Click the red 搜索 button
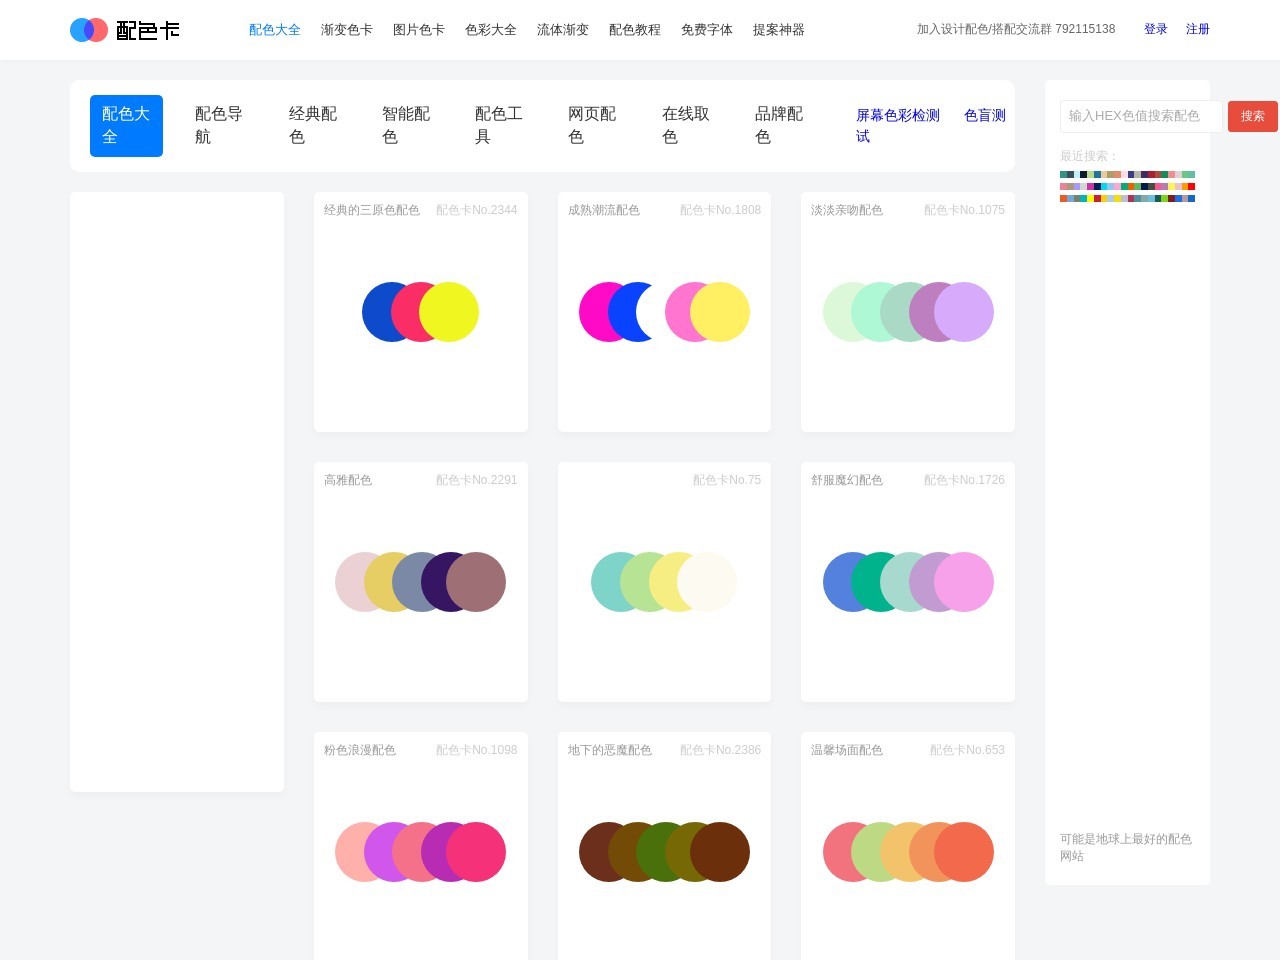The width and height of the screenshot is (1280, 960). pyautogui.click(x=1253, y=116)
